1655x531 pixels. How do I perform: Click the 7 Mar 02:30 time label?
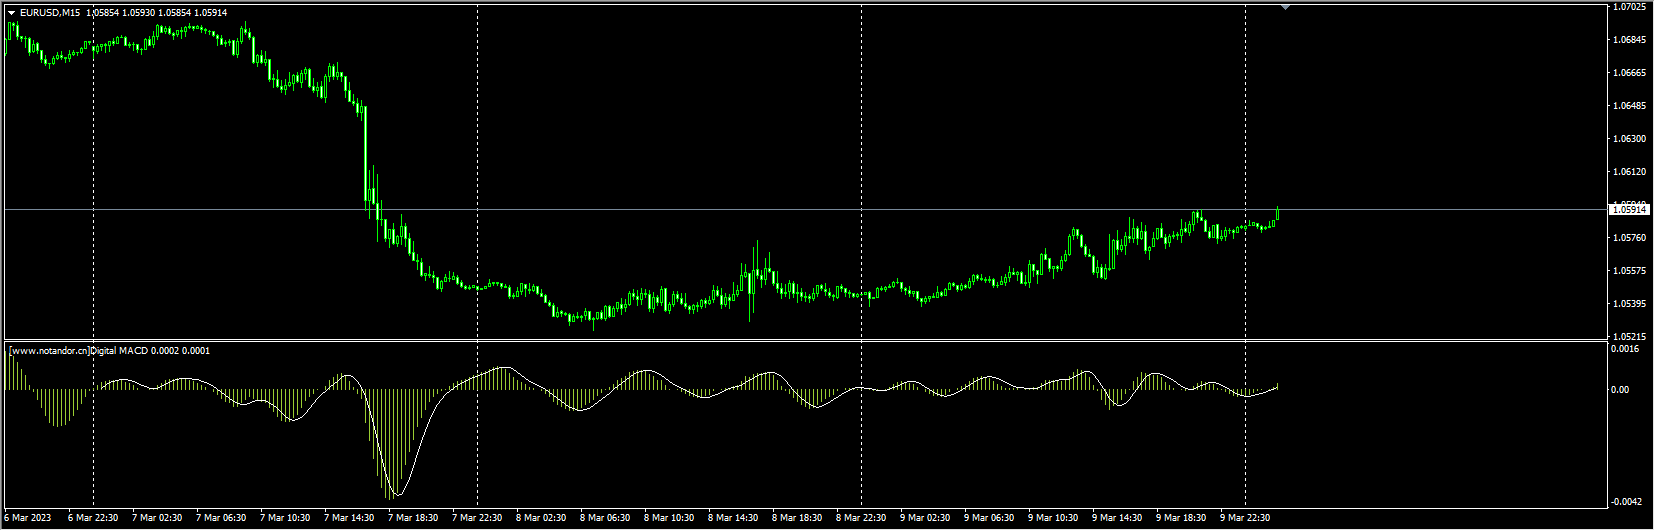point(157,518)
